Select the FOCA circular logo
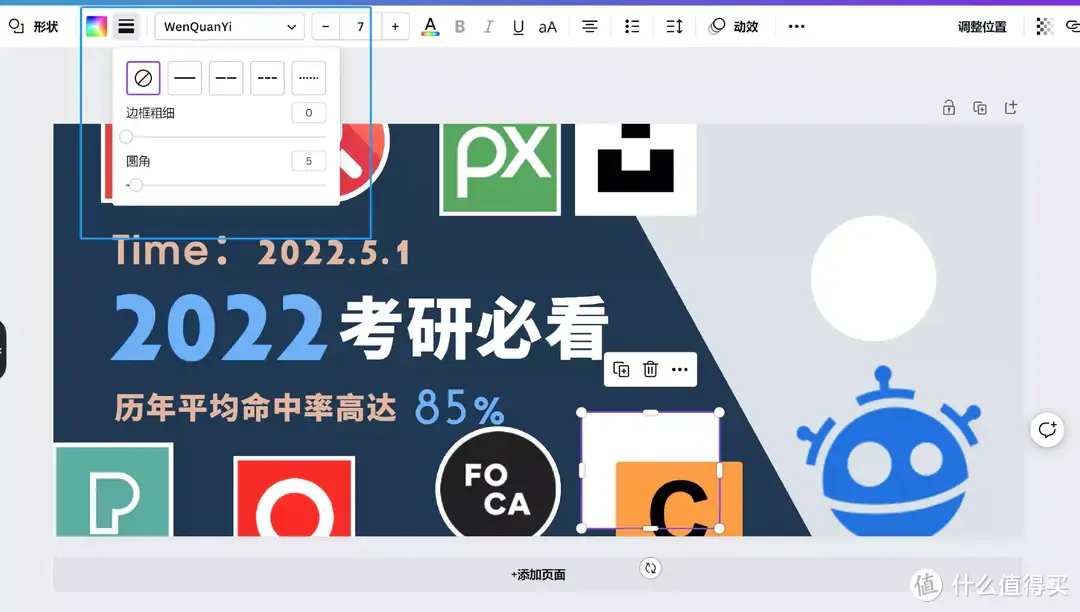The height and width of the screenshot is (612, 1080). click(498, 483)
